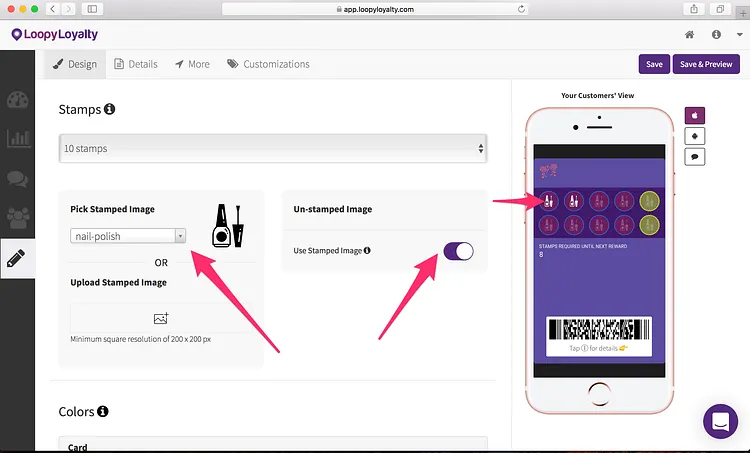Click the LoopyLoyalty logo
The height and width of the screenshot is (453, 750).
pos(55,34)
